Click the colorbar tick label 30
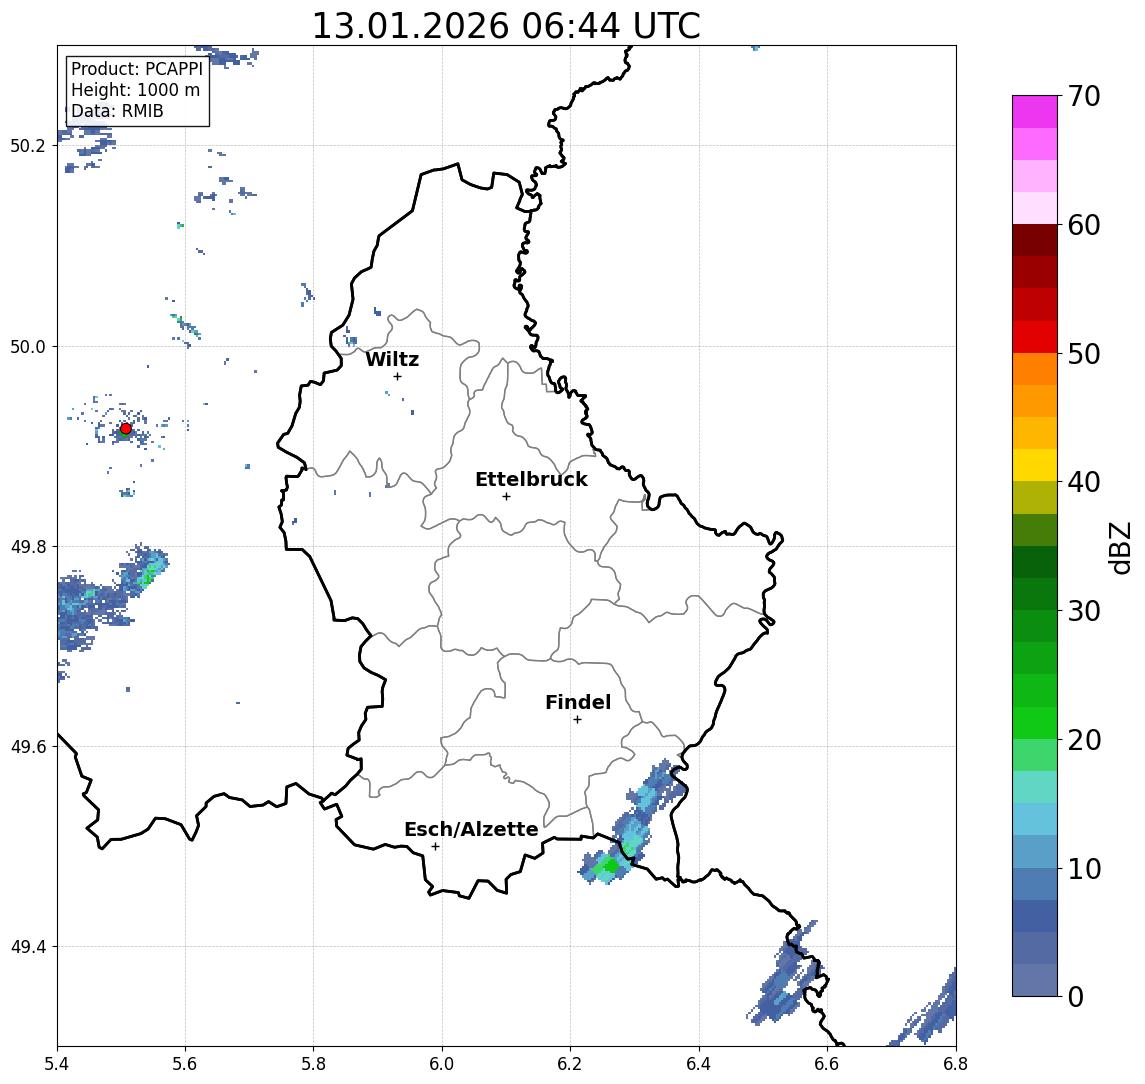This screenshot has width=1145, height=1084. pyautogui.click(x=1084, y=611)
